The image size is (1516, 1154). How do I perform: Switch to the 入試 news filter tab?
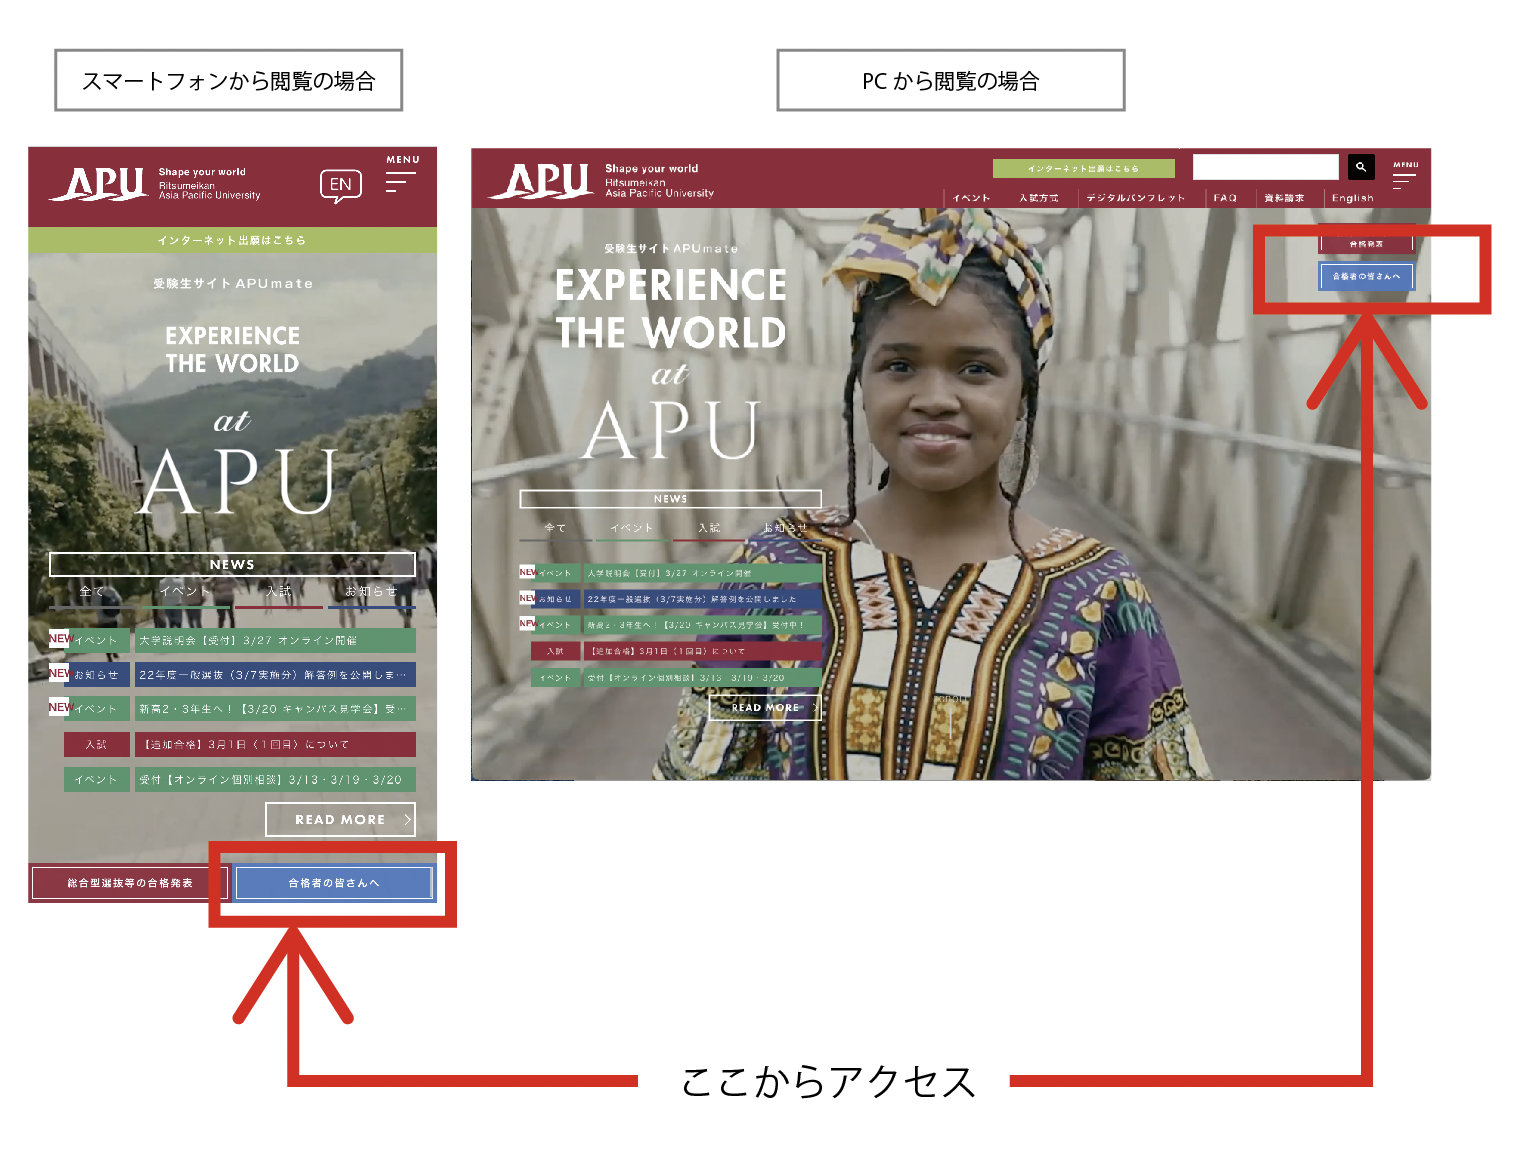click(x=280, y=591)
